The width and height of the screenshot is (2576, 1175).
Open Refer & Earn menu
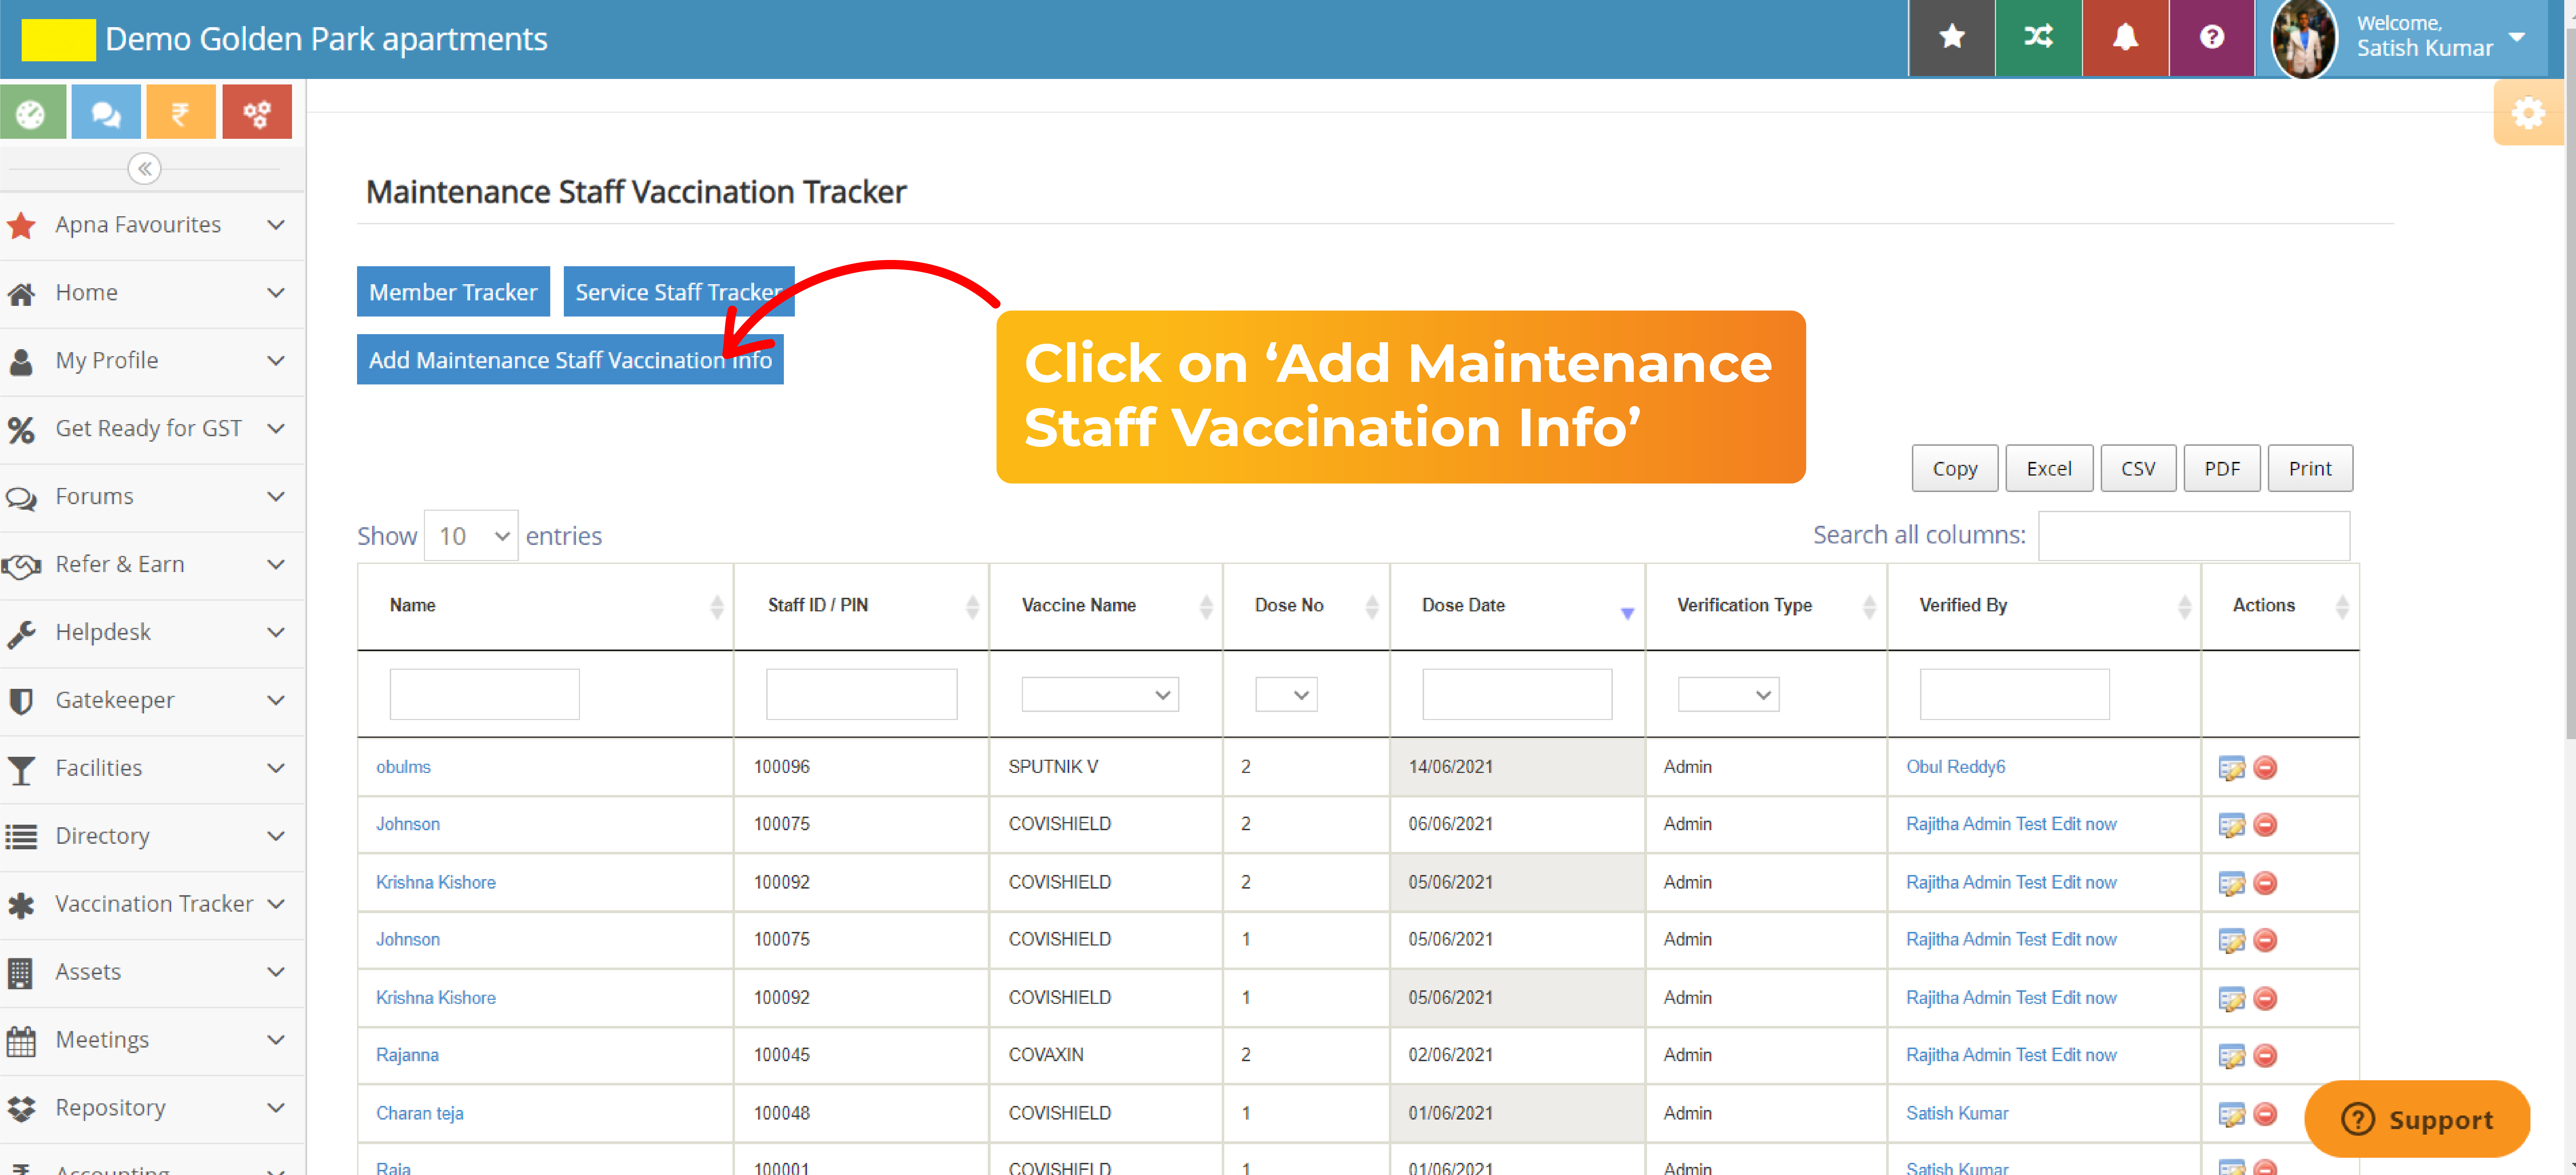[152, 565]
